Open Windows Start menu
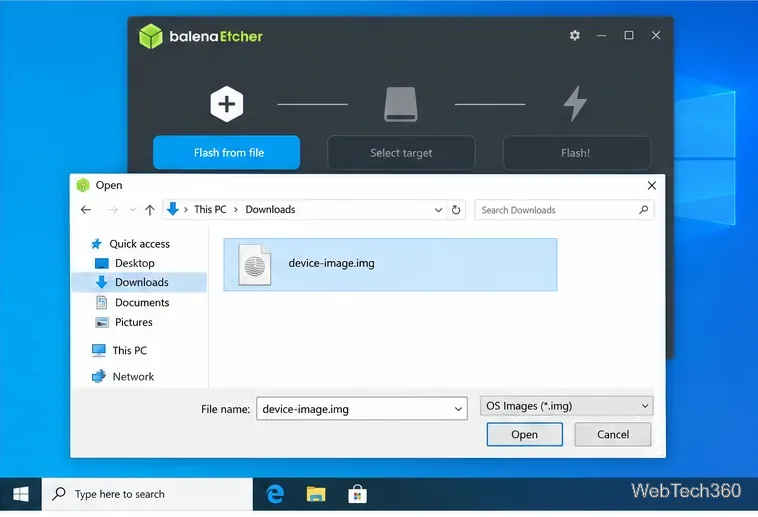Image resolution: width=758 pixels, height=517 pixels. [x=20, y=494]
